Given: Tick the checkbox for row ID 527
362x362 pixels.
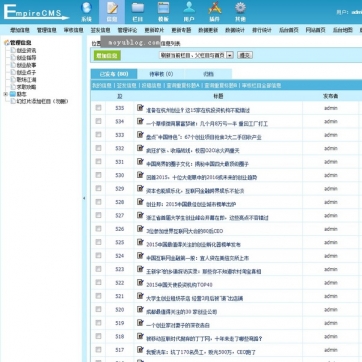Looking at the screenshot, I should 98,215.
